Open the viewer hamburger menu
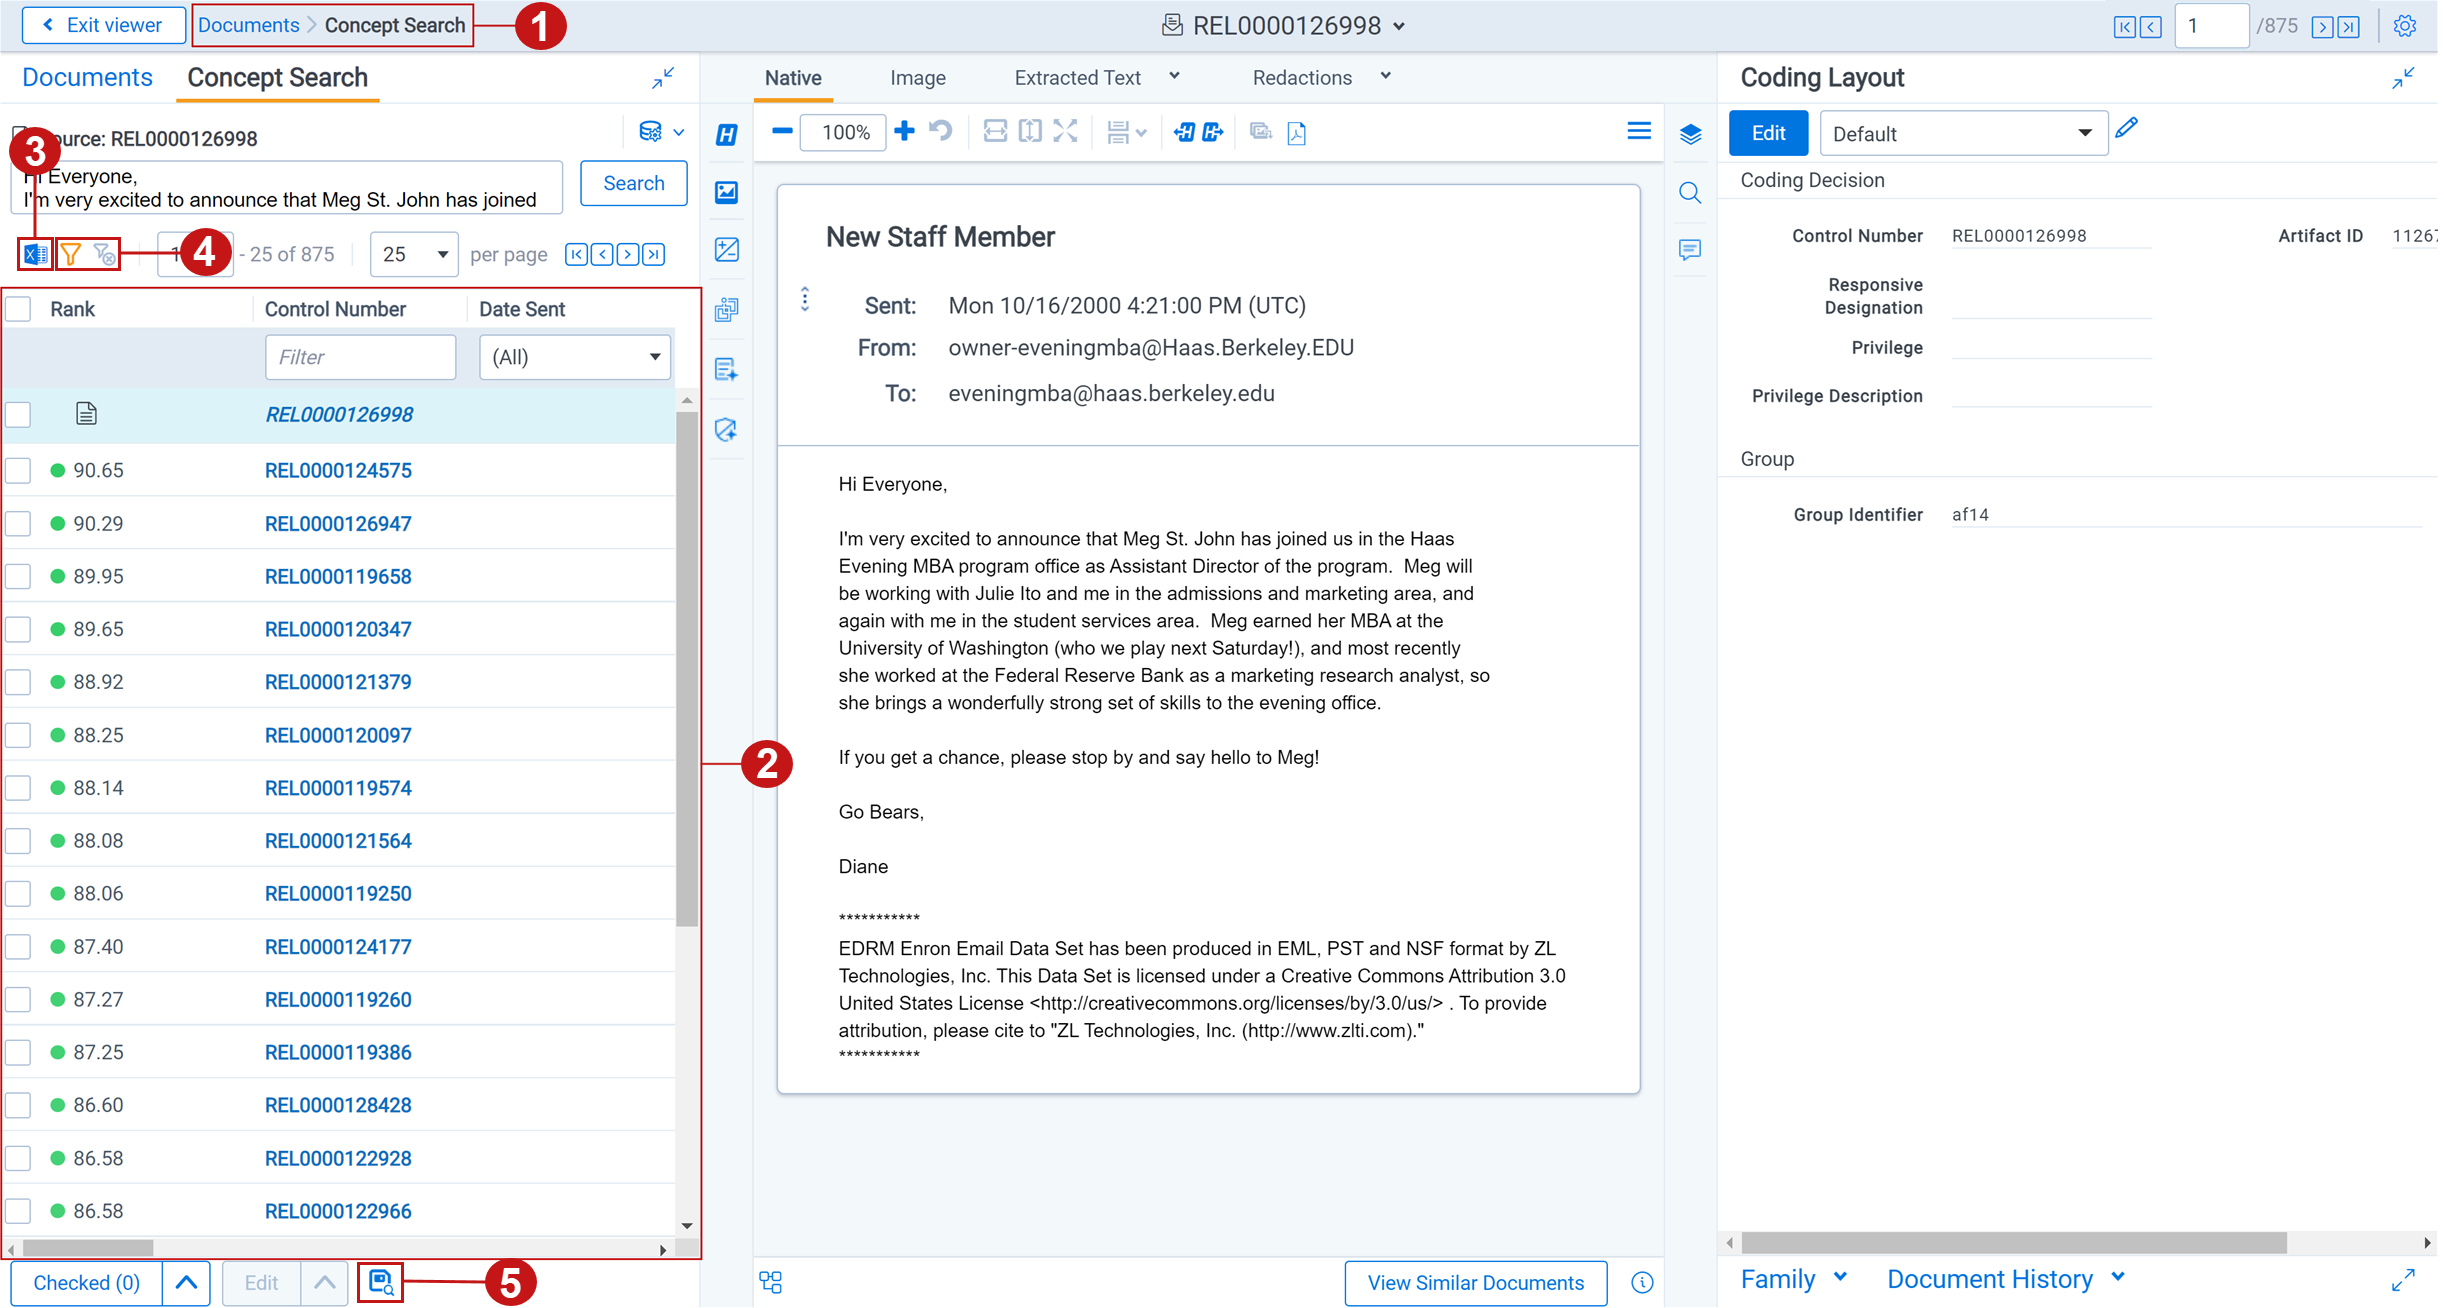Image resolution: width=2444 pixels, height=1308 pixels. point(1639,131)
